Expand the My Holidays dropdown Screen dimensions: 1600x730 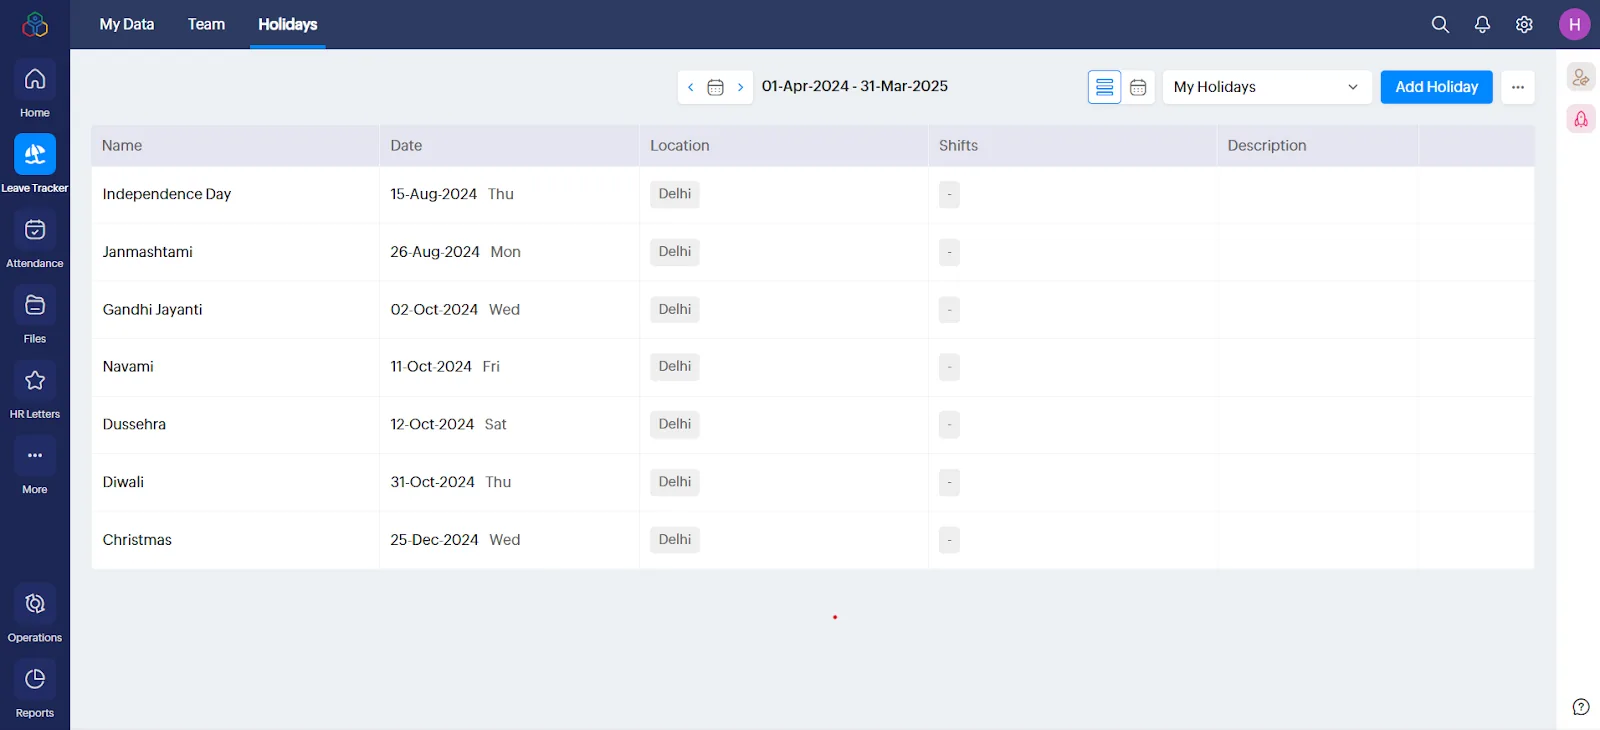coord(1266,87)
